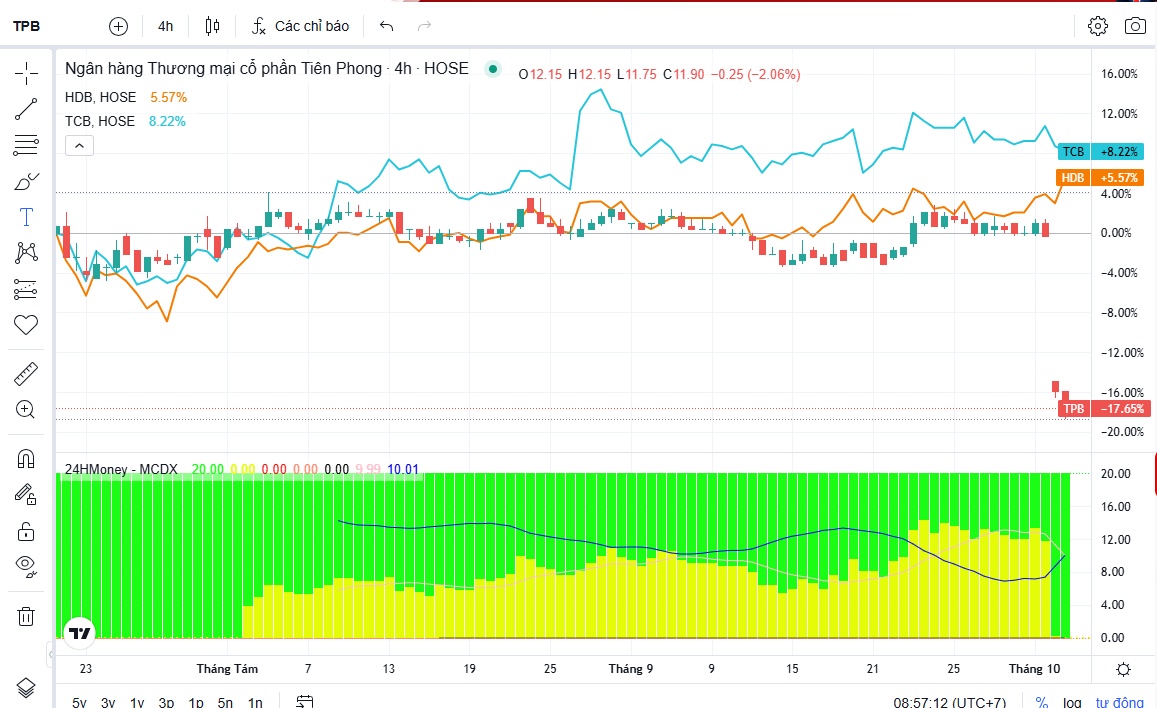Select the ruler measure tool
Image resolution: width=1157 pixels, height=708 pixels.
click(26, 374)
